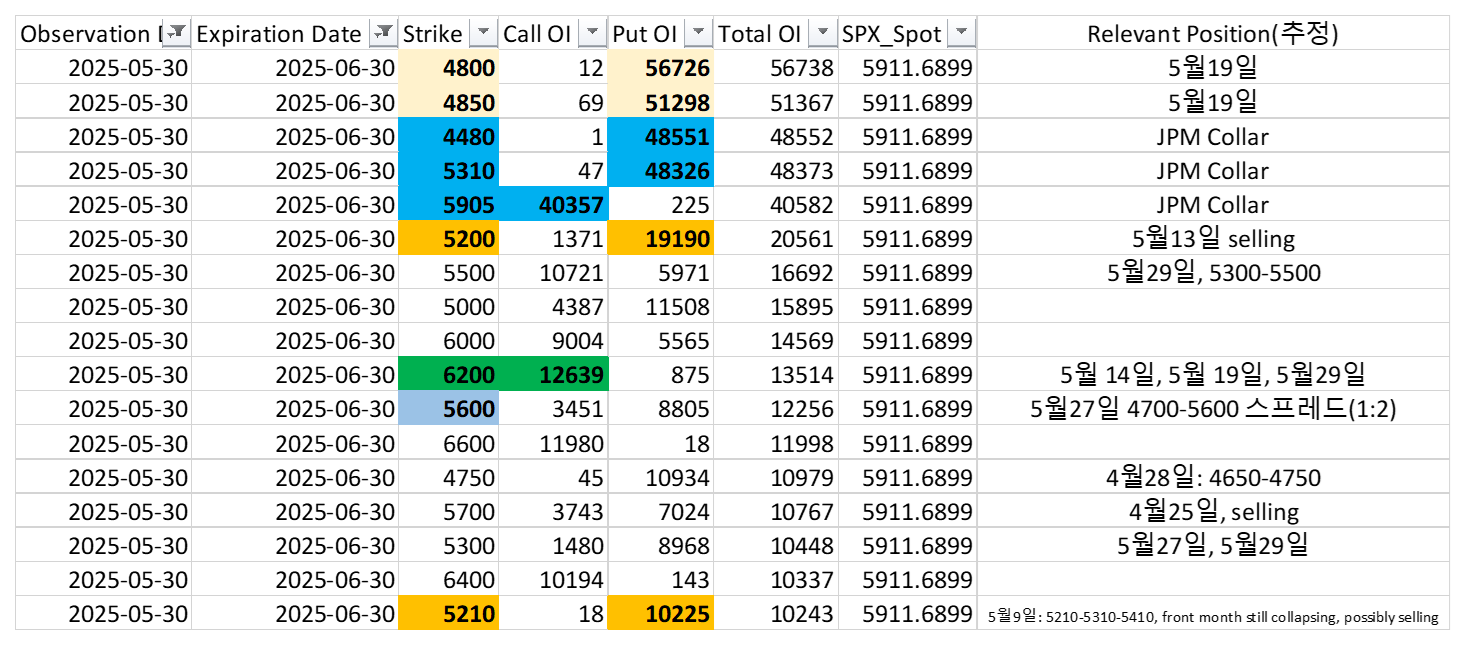Viewport: 1468px width, 645px height.
Task: Select the Call OI value 11980
Action: coord(554,442)
